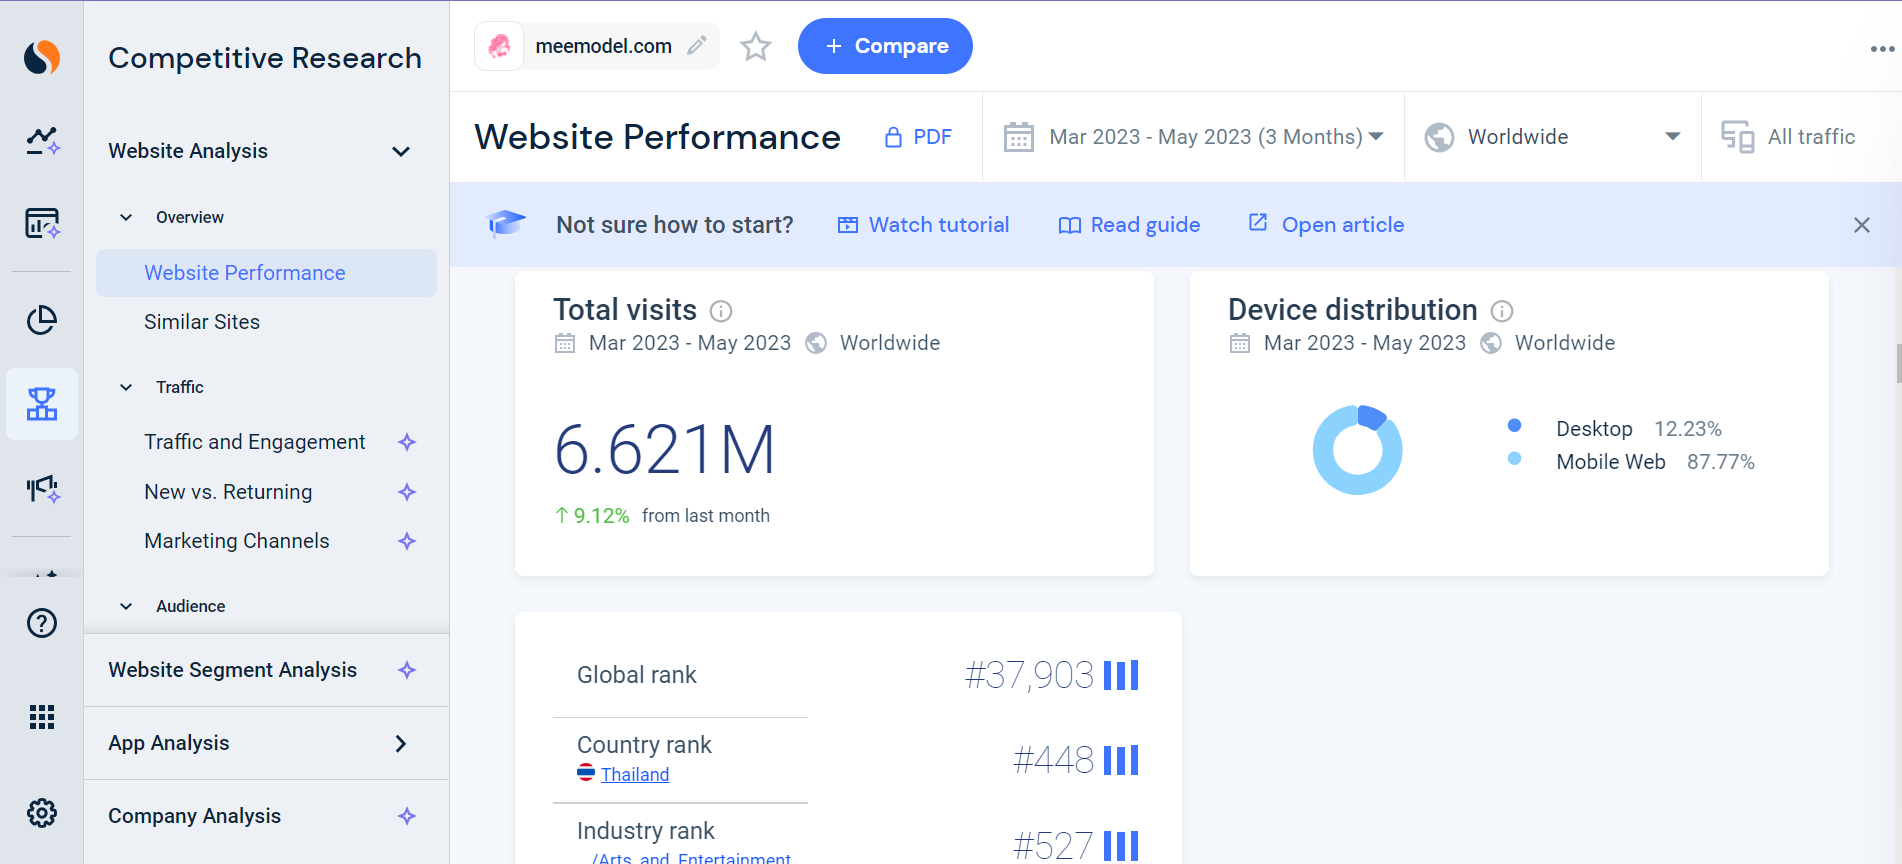
Task: Expand the App Analysis section
Action: point(401,743)
